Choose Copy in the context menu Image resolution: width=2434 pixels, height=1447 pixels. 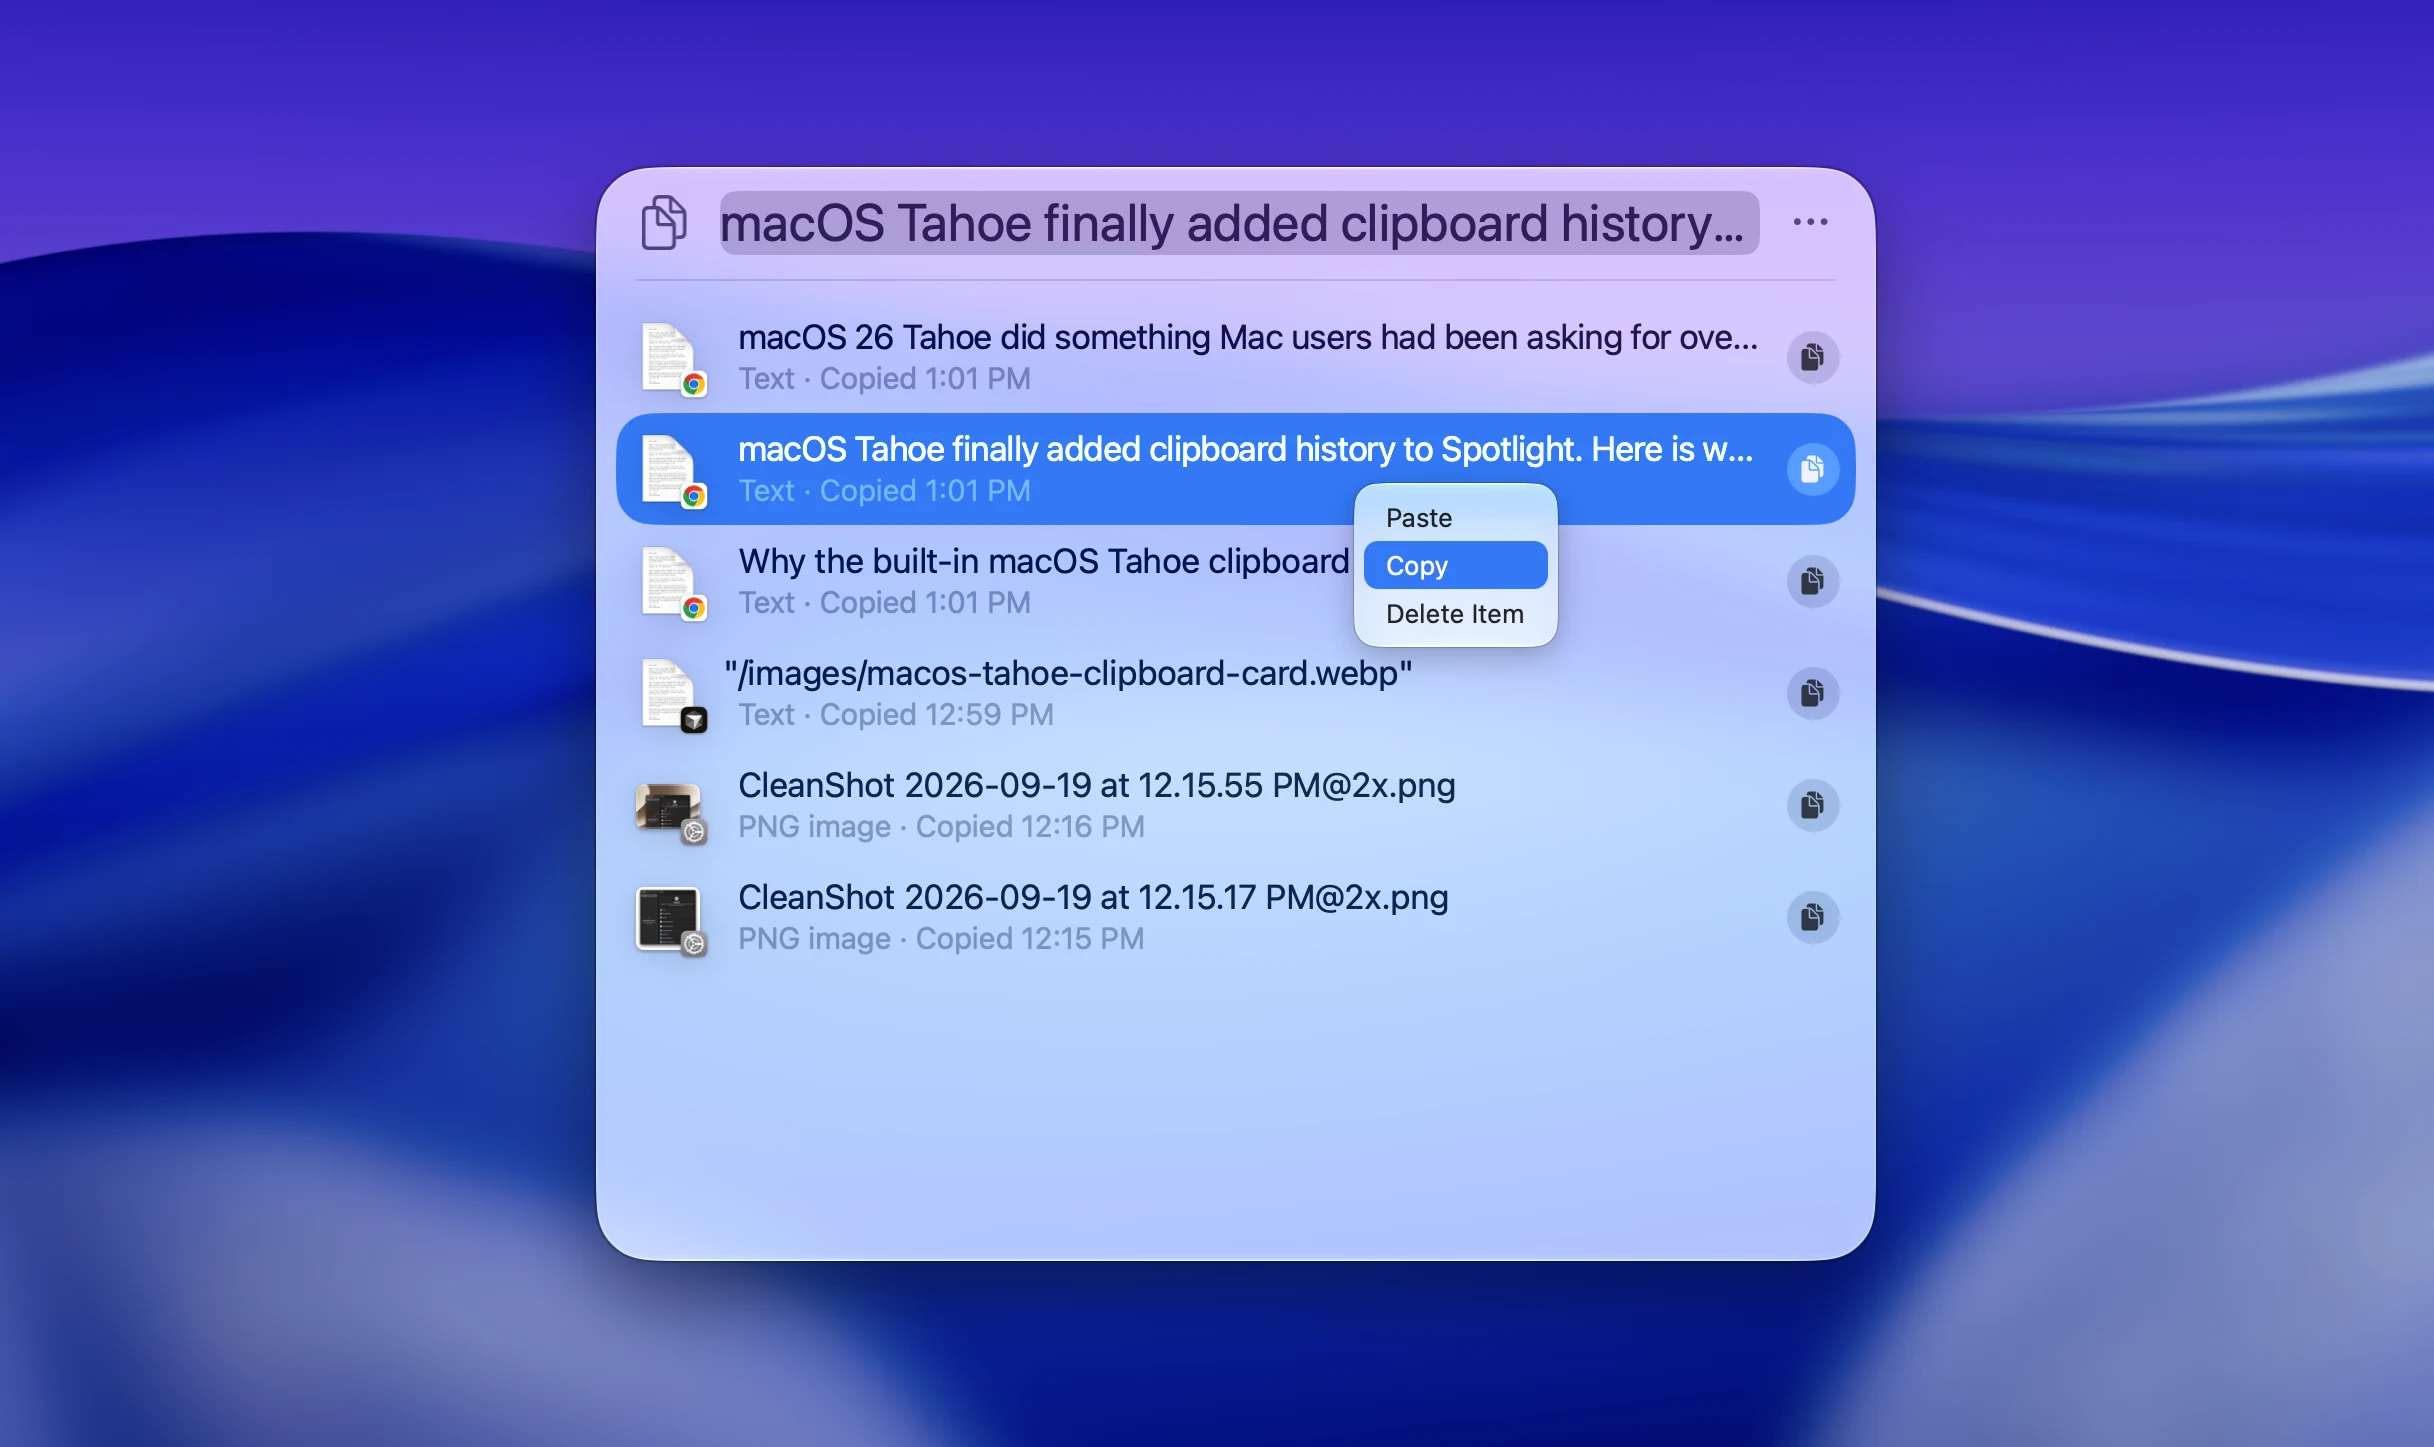pyautogui.click(x=1455, y=566)
